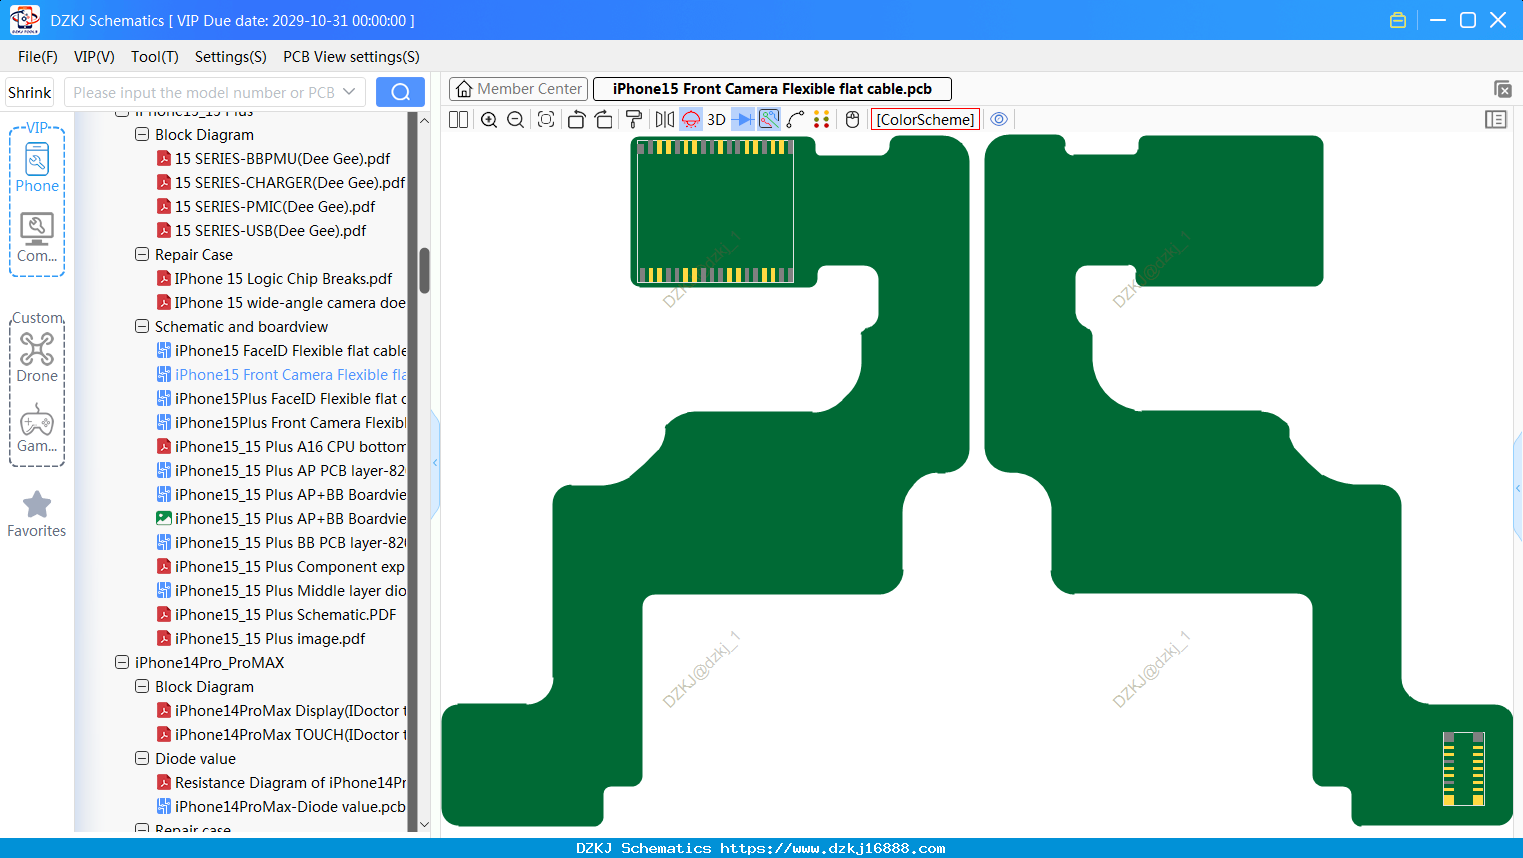
Task: Click the Shrink button
Action: click(x=30, y=93)
